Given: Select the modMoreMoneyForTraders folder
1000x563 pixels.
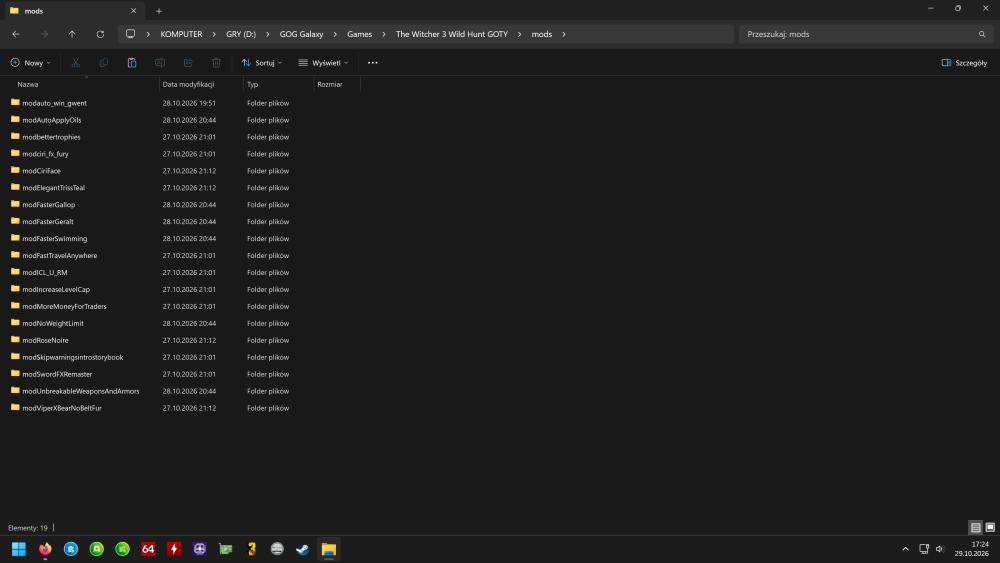Looking at the screenshot, I should pos(64,307).
